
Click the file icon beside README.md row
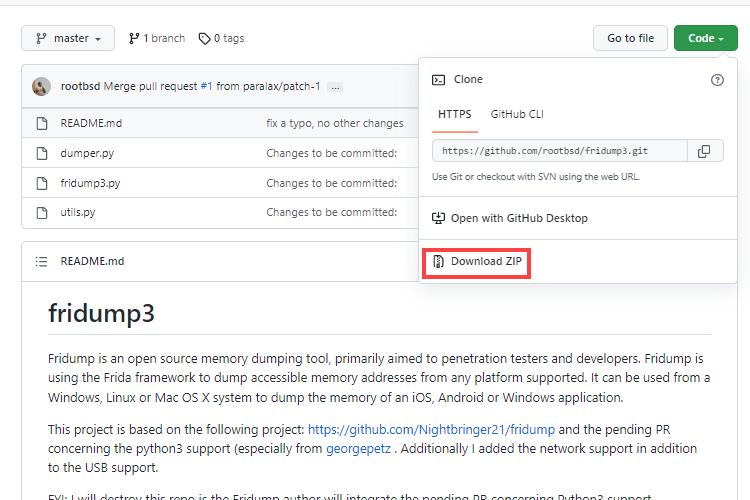tap(42, 123)
